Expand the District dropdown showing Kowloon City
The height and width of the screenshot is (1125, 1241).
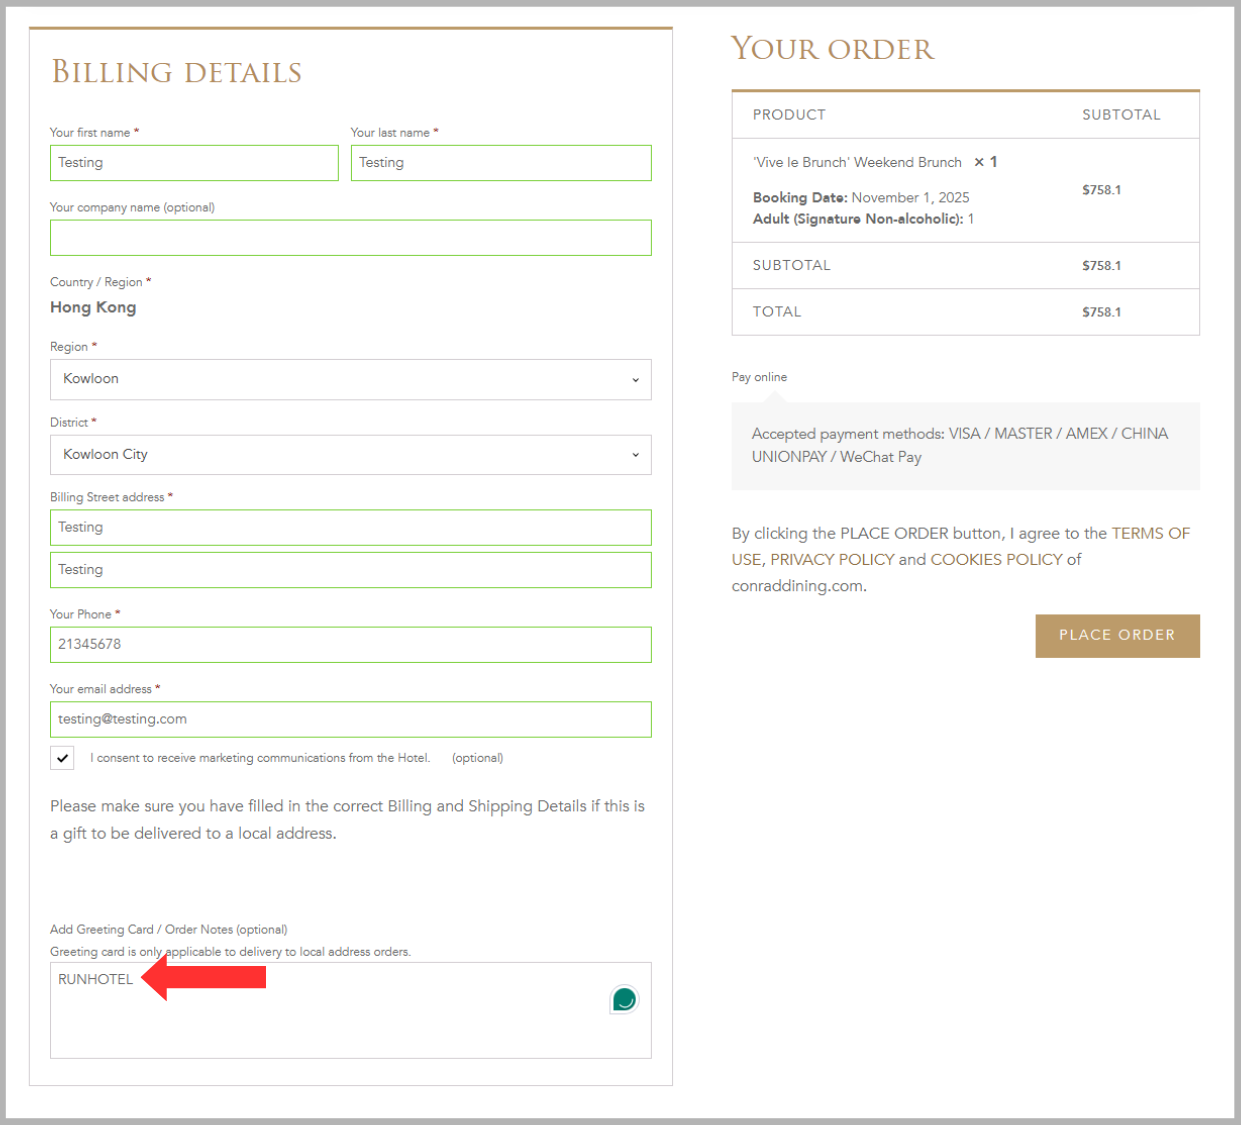pos(350,455)
